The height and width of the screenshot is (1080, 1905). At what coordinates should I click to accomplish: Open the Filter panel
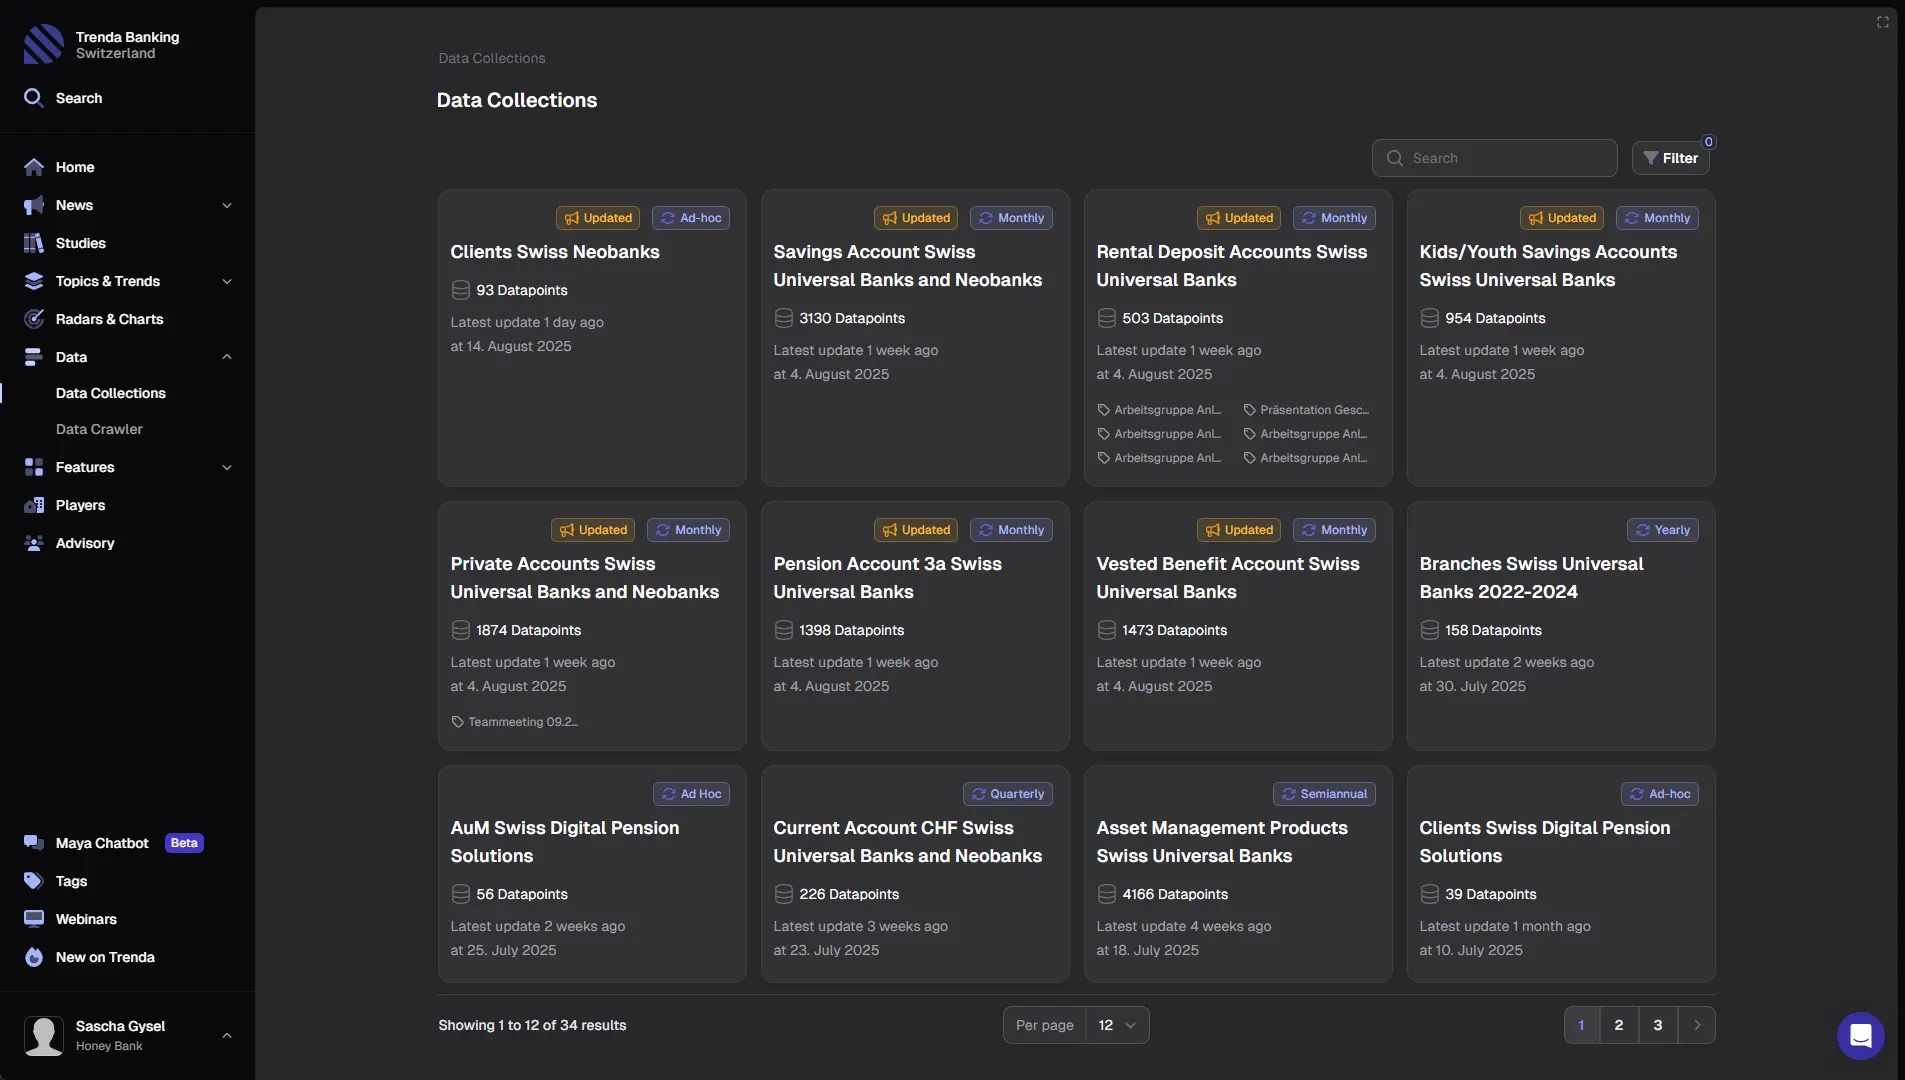click(1671, 157)
